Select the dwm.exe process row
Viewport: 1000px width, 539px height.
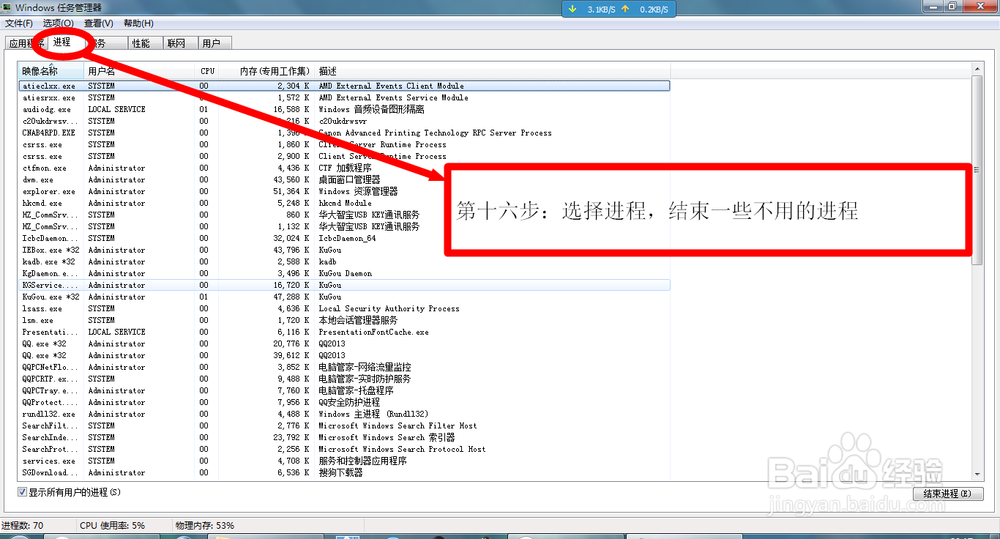(x=344, y=180)
